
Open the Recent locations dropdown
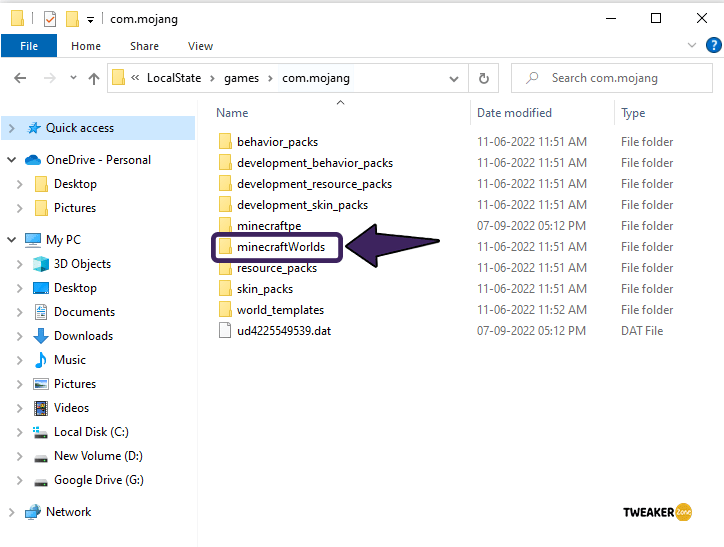pyautogui.click(x=73, y=78)
